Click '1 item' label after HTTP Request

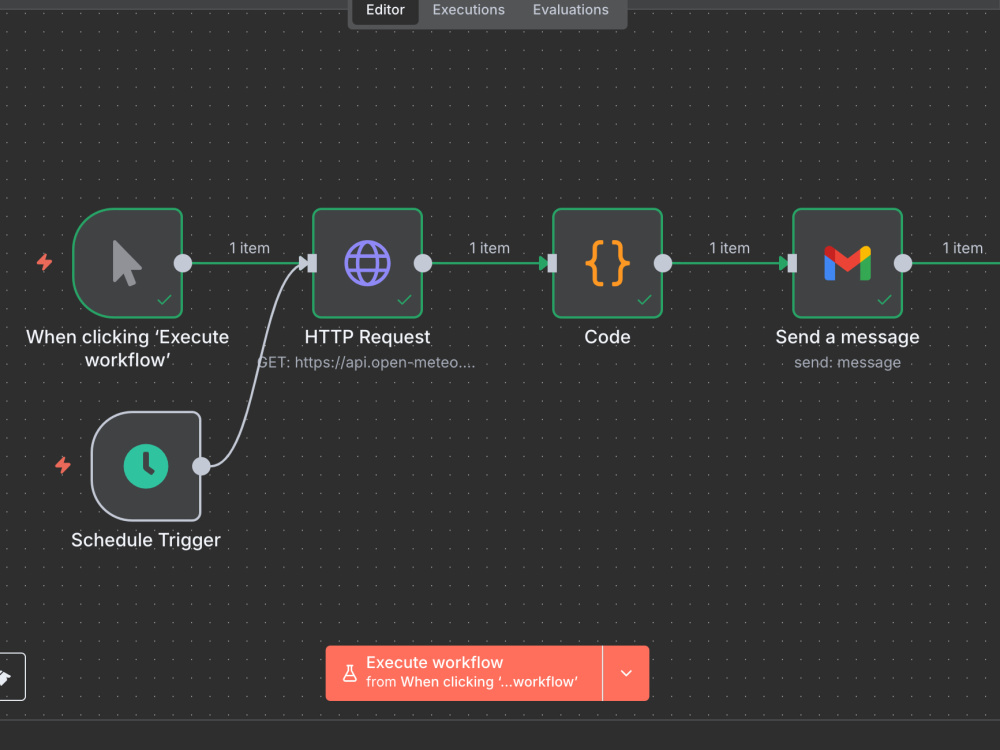489,248
